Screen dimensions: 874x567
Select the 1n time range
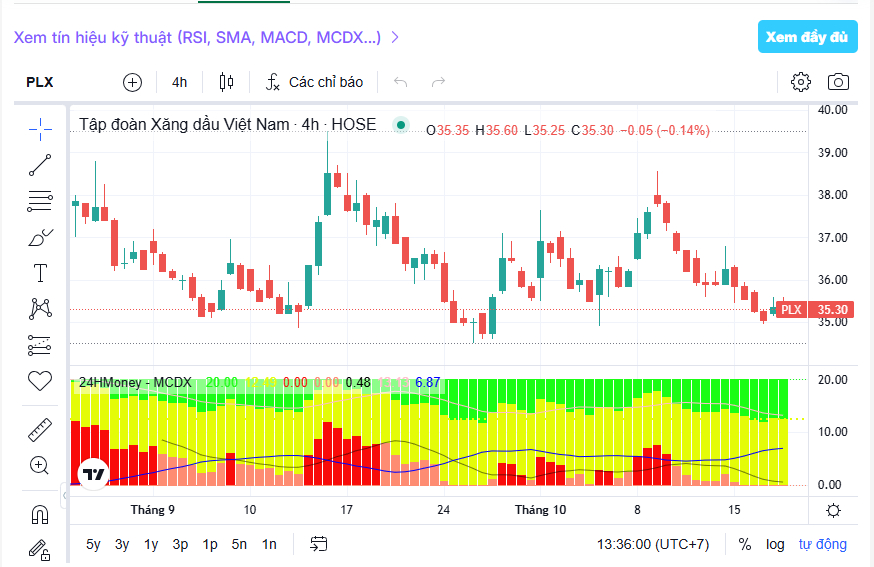(x=269, y=544)
